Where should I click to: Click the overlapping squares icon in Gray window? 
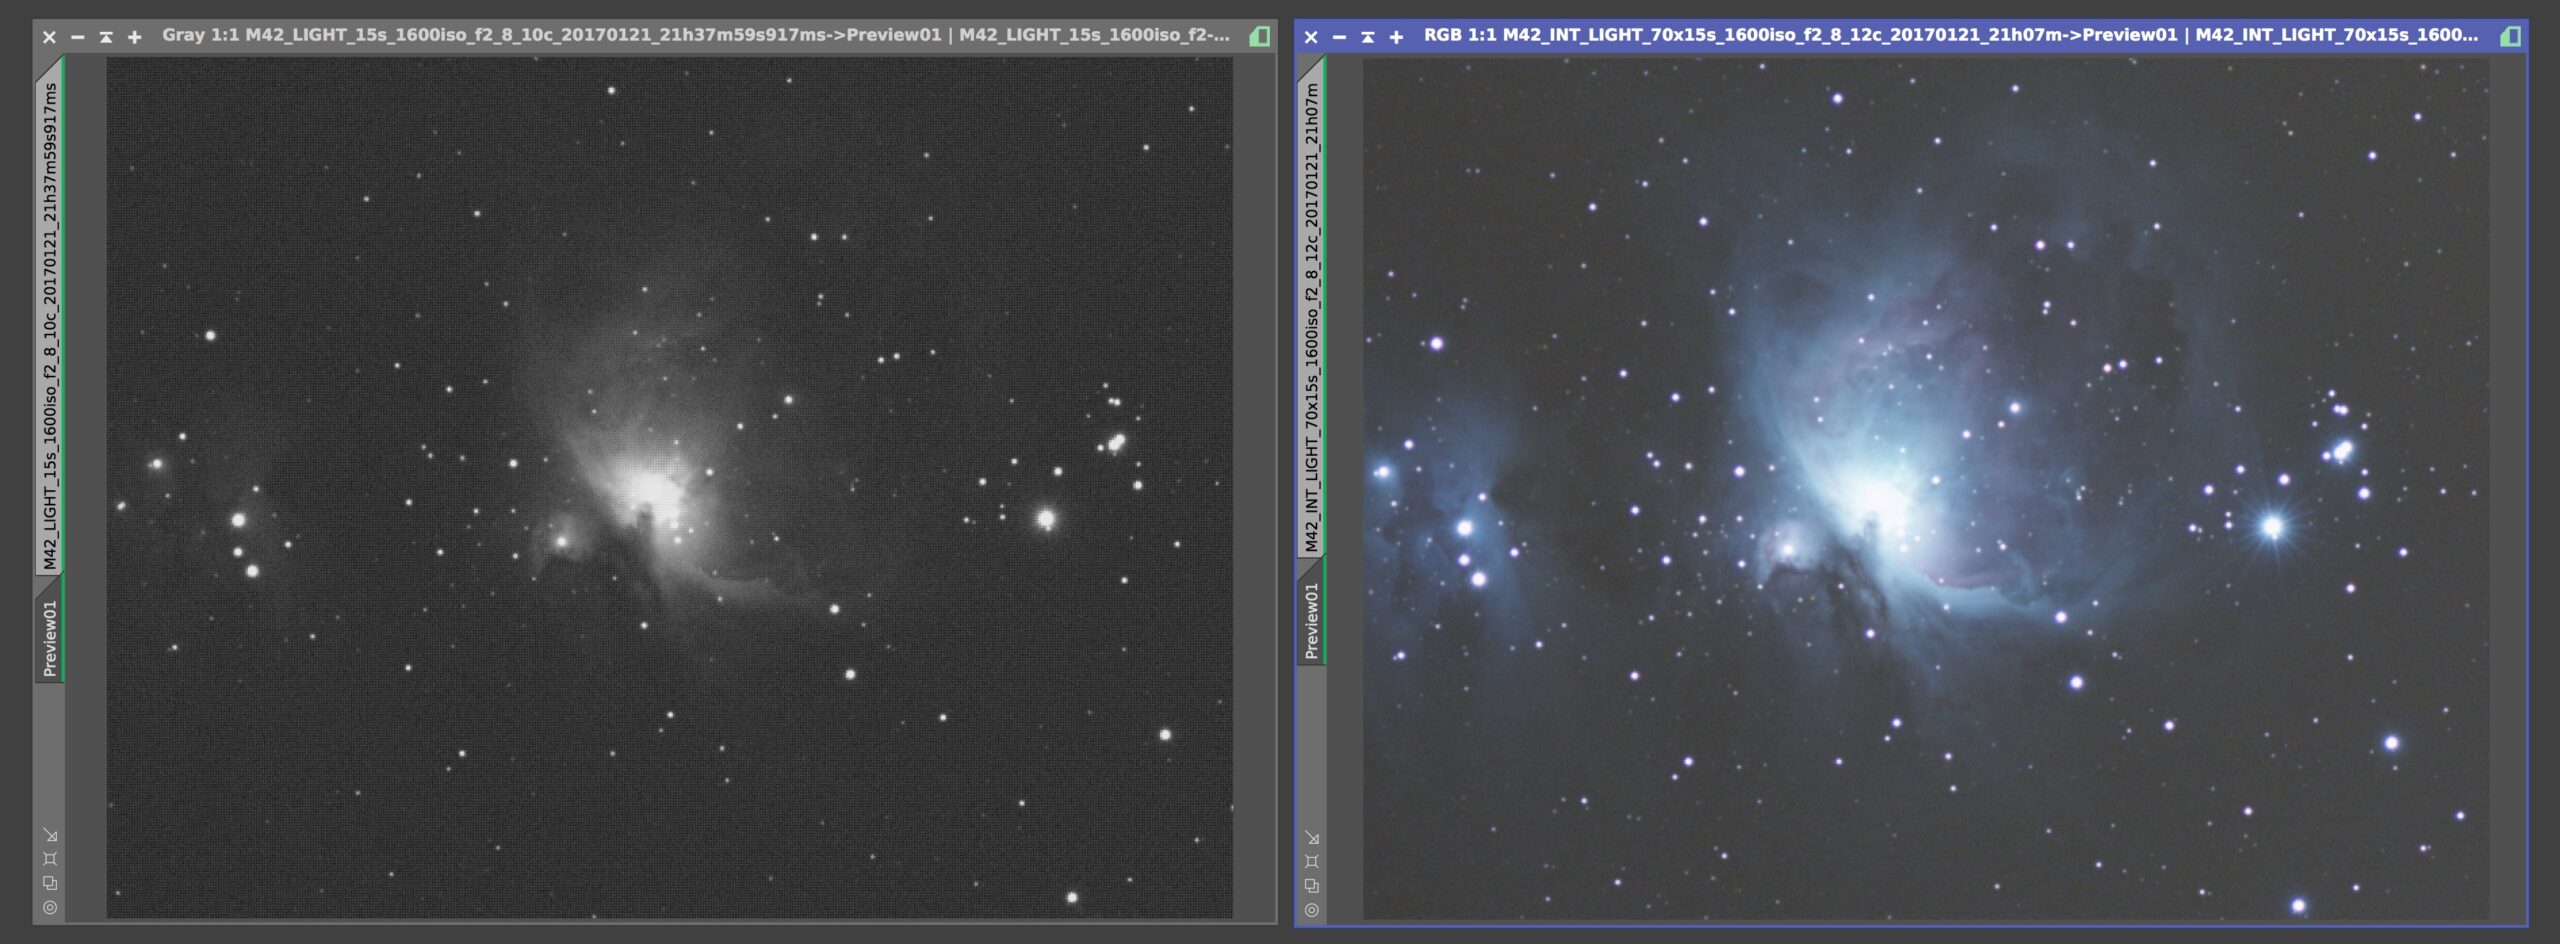(x=50, y=883)
